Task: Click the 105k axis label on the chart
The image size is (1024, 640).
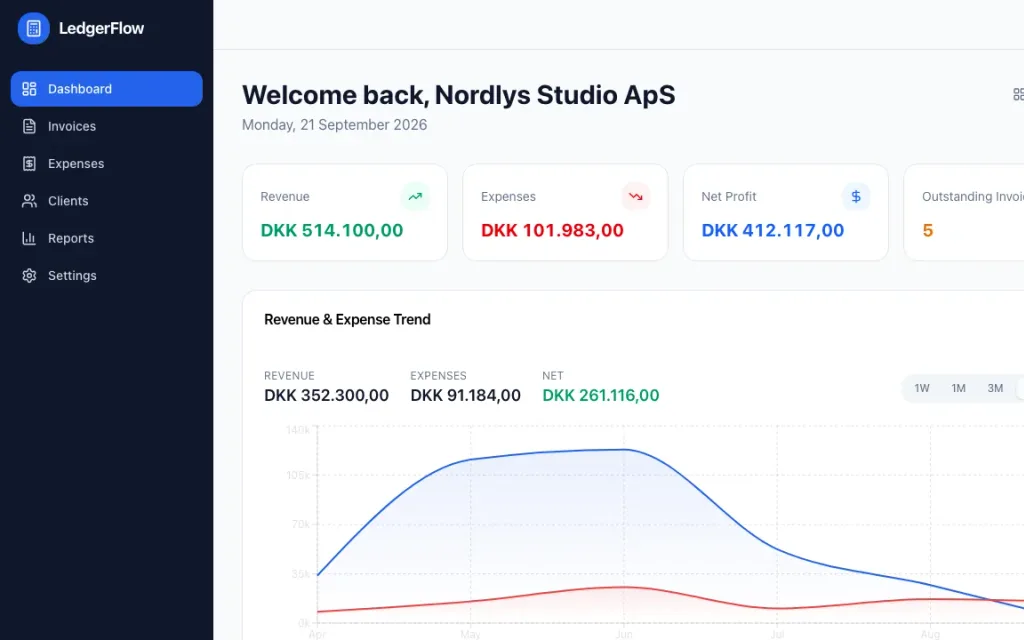Action: pos(298,475)
